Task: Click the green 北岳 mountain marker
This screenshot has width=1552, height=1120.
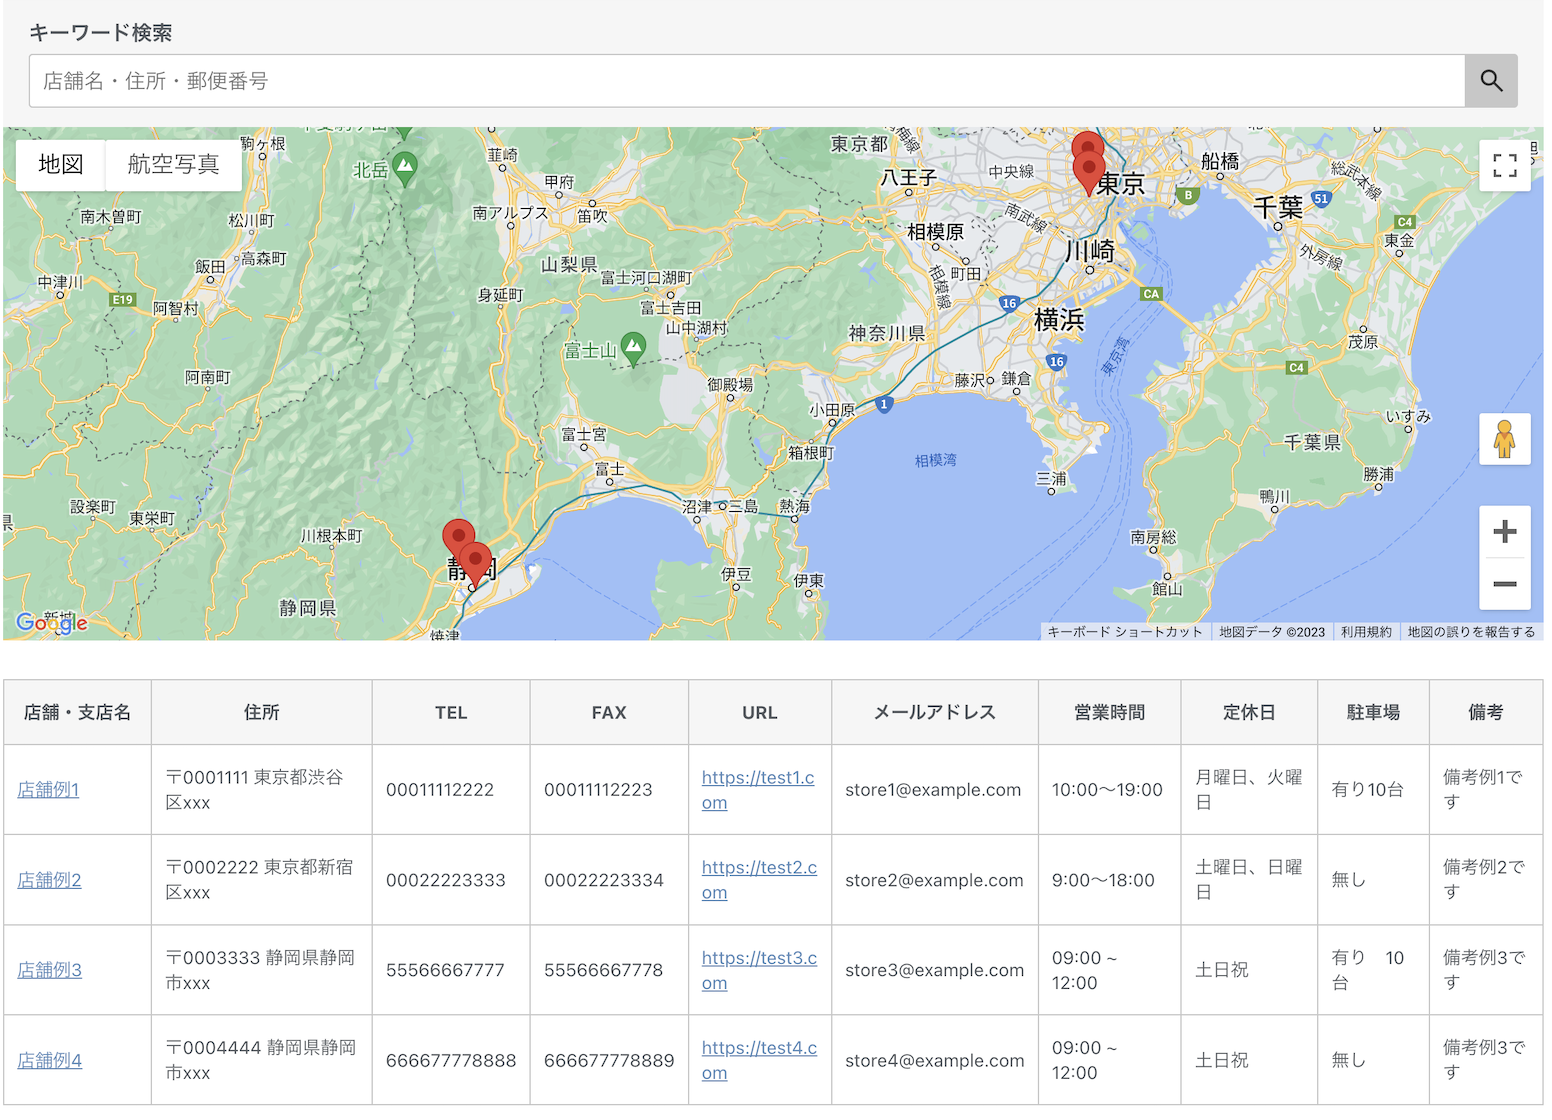Action: point(405,166)
